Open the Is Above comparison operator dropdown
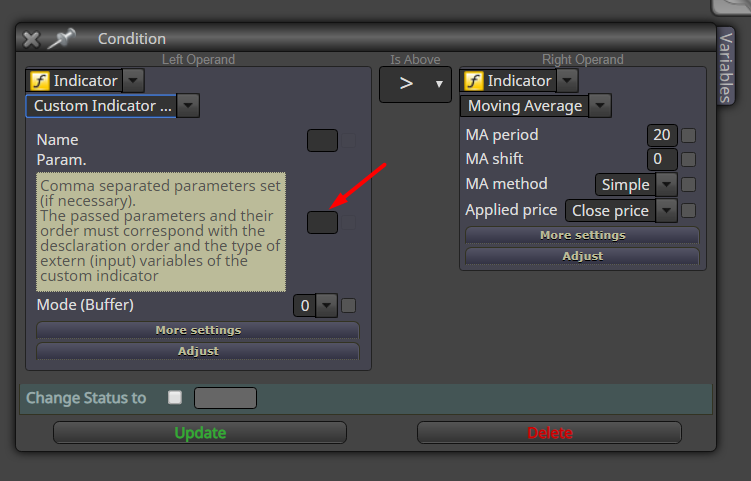 (x=415, y=84)
